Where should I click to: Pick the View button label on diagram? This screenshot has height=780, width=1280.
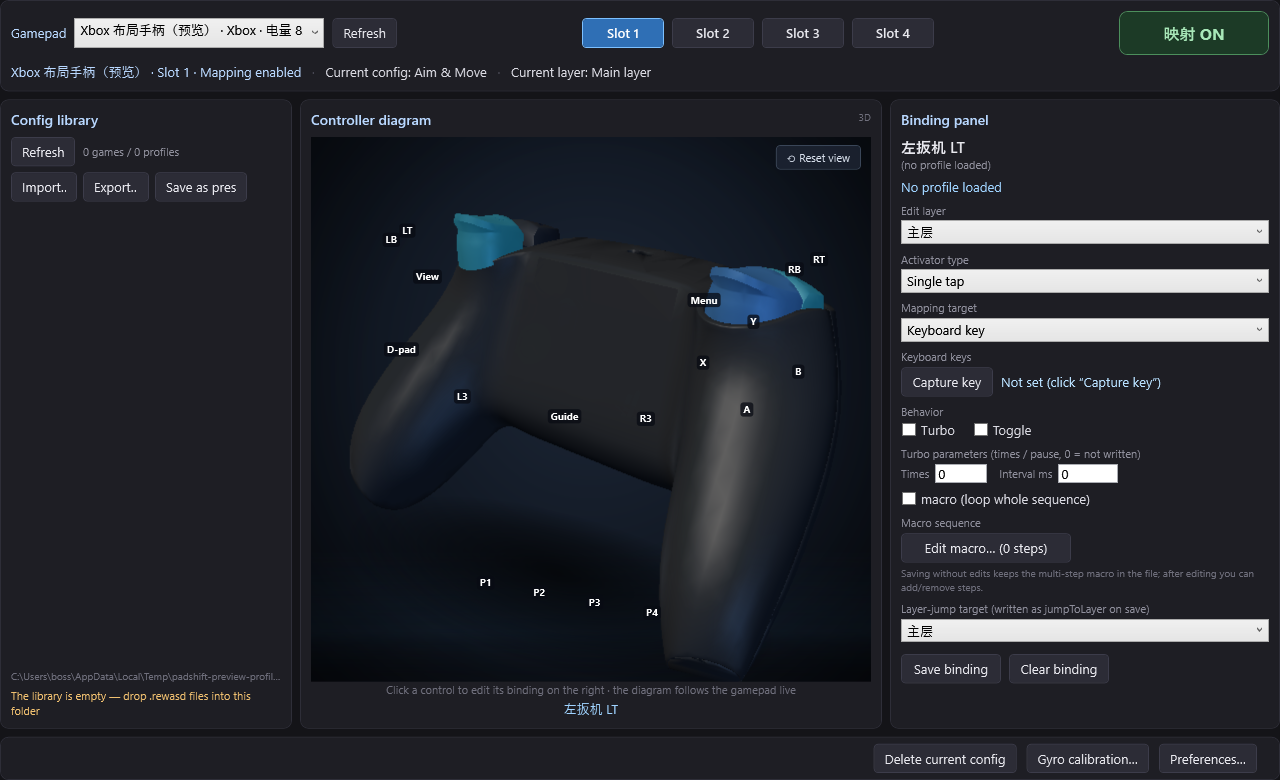tap(427, 277)
